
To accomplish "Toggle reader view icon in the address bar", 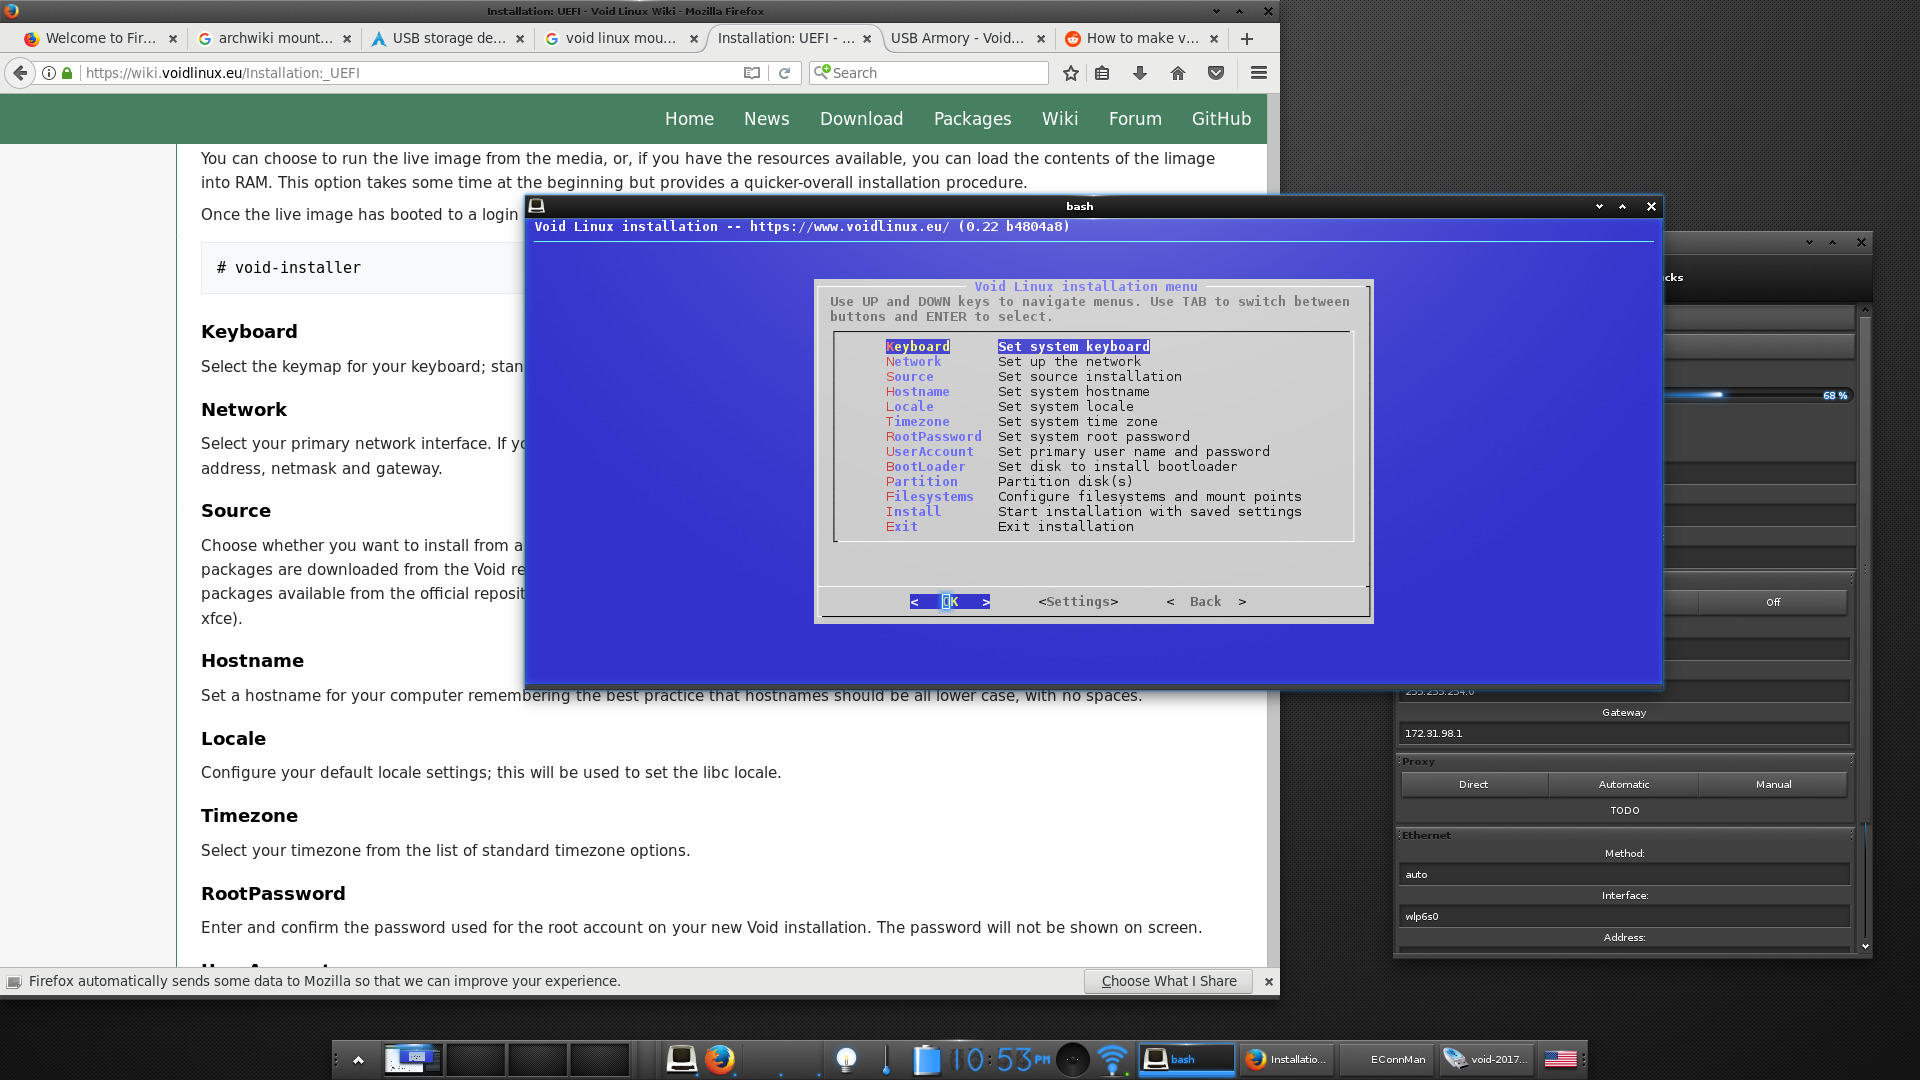I will pos(752,73).
